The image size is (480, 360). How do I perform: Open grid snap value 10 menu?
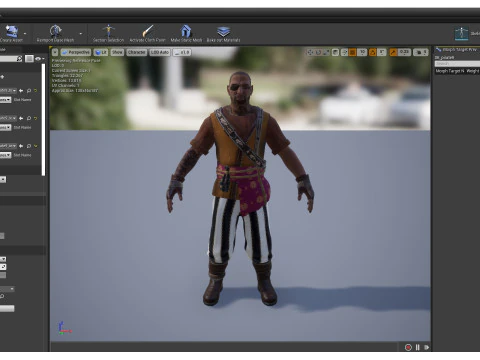[x=362, y=52]
